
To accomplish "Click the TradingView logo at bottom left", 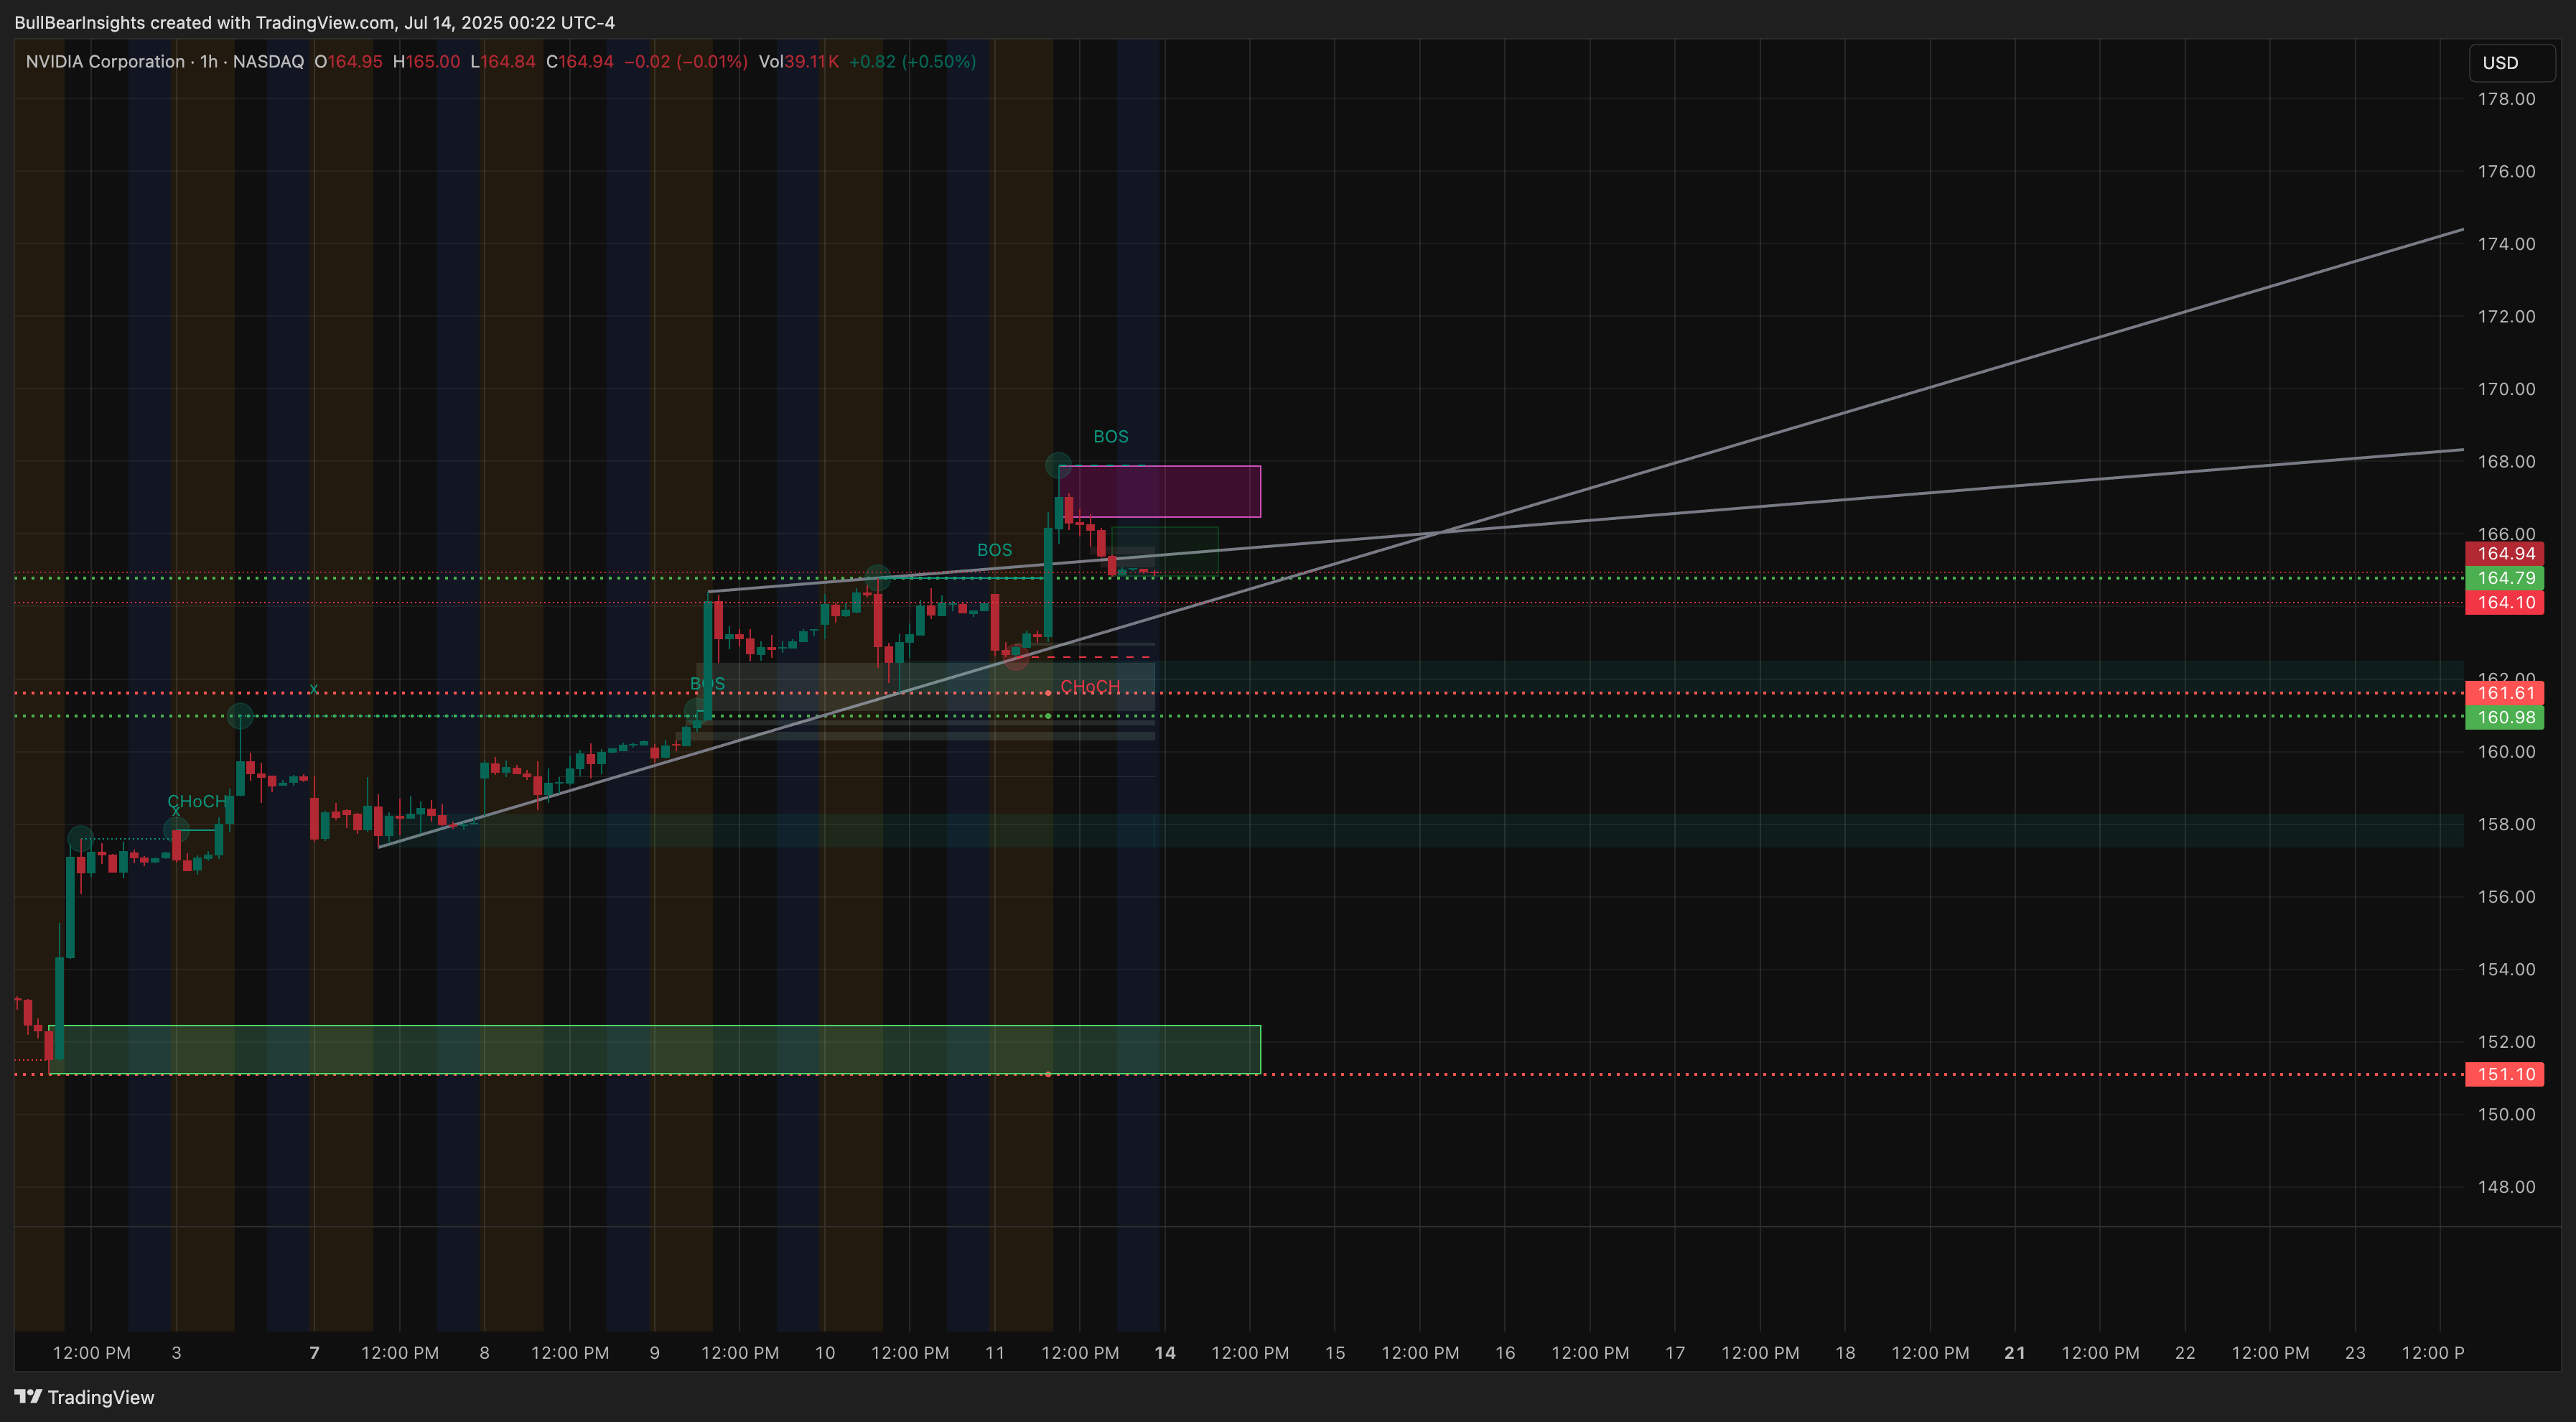I will pos(84,1397).
